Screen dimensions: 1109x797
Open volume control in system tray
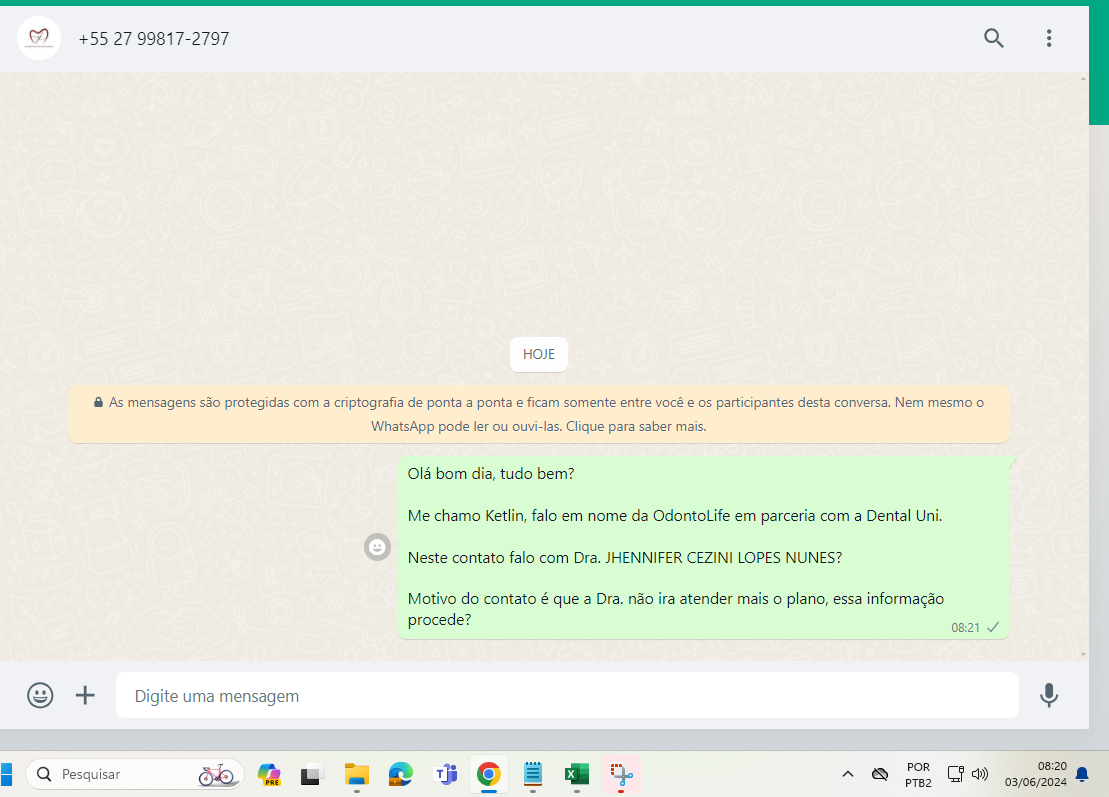[x=980, y=774]
